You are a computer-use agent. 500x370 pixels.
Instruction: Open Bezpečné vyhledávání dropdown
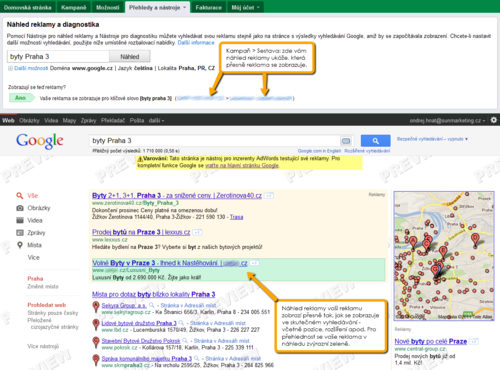pyautogui.click(x=432, y=139)
